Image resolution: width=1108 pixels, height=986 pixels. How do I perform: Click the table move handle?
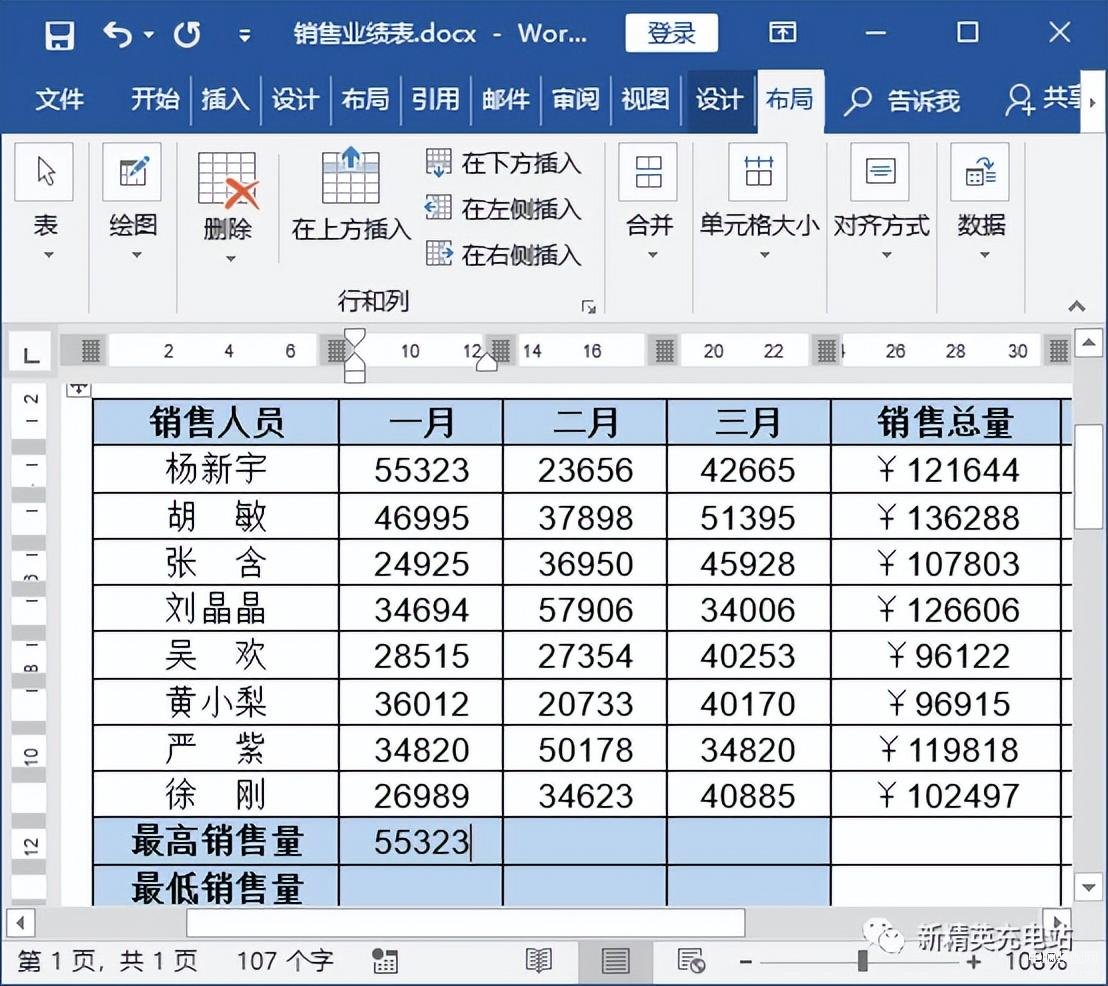coord(78,389)
